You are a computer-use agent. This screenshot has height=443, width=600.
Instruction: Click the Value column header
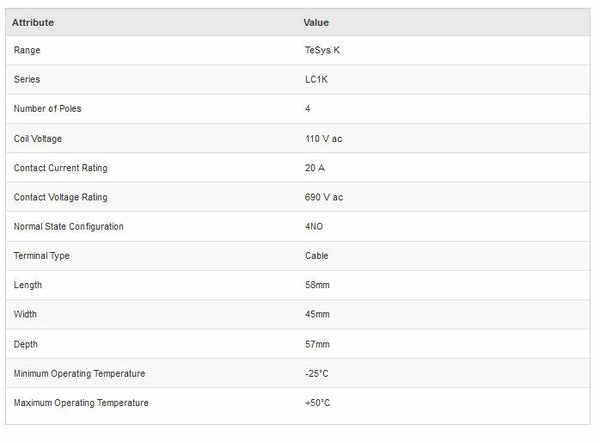316,22
